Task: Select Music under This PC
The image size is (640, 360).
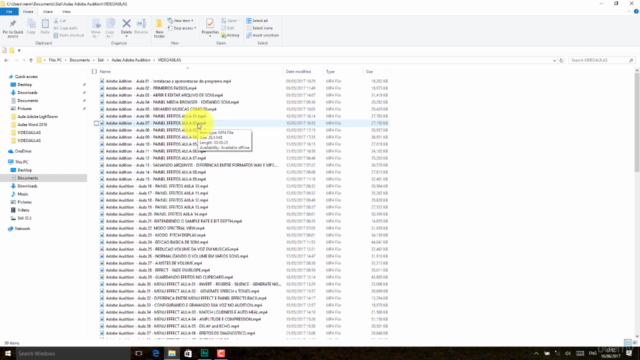Action: (x=19, y=194)
